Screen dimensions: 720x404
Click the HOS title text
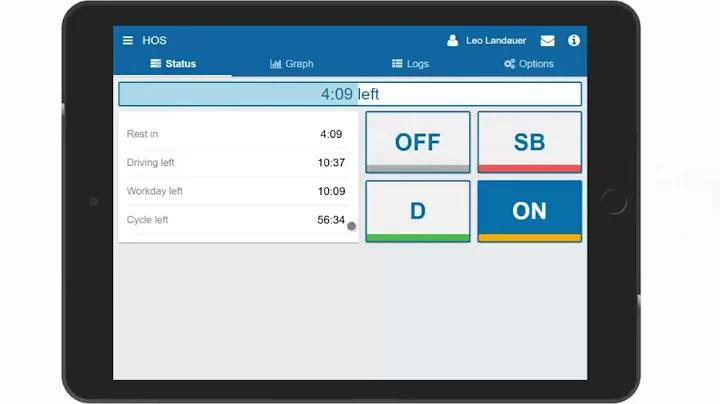(154, 40)
